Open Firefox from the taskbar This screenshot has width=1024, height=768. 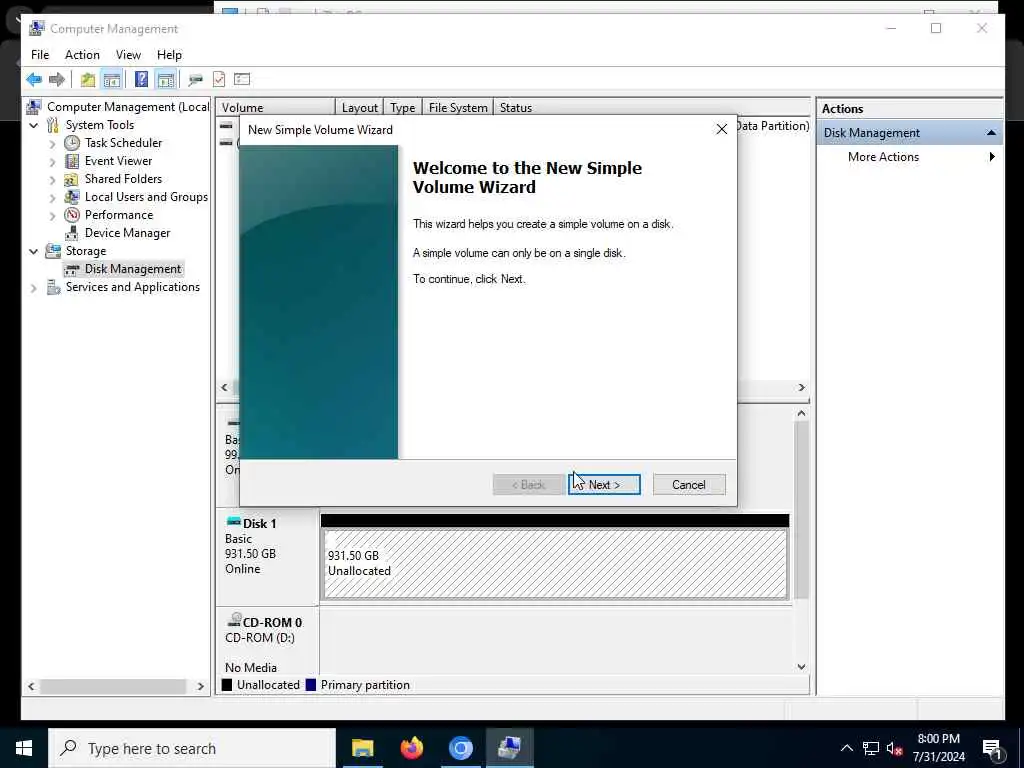[411, 748]
